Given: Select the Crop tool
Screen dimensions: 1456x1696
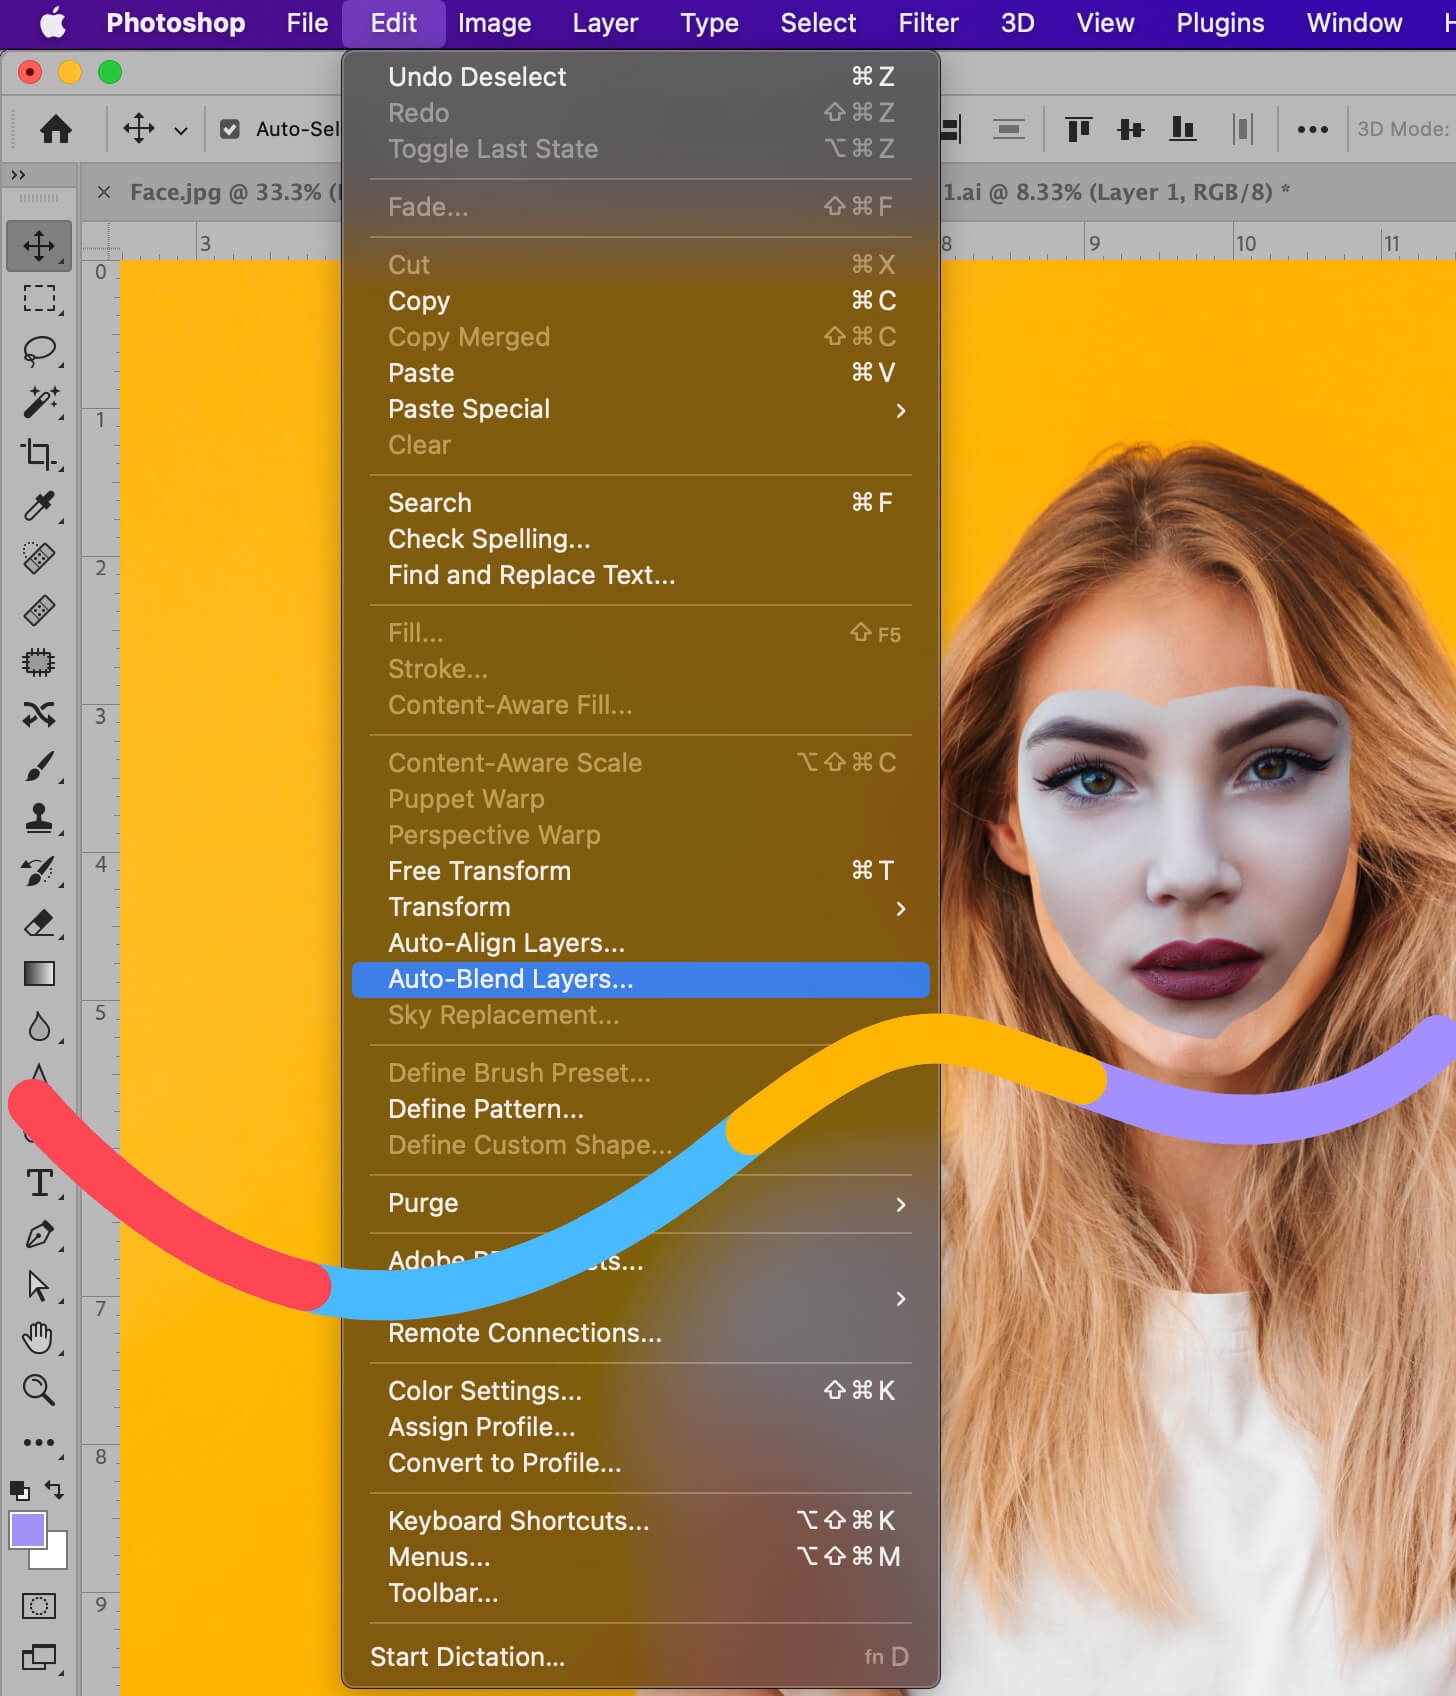Looking at the screenshot, I should tap(39, 454).
